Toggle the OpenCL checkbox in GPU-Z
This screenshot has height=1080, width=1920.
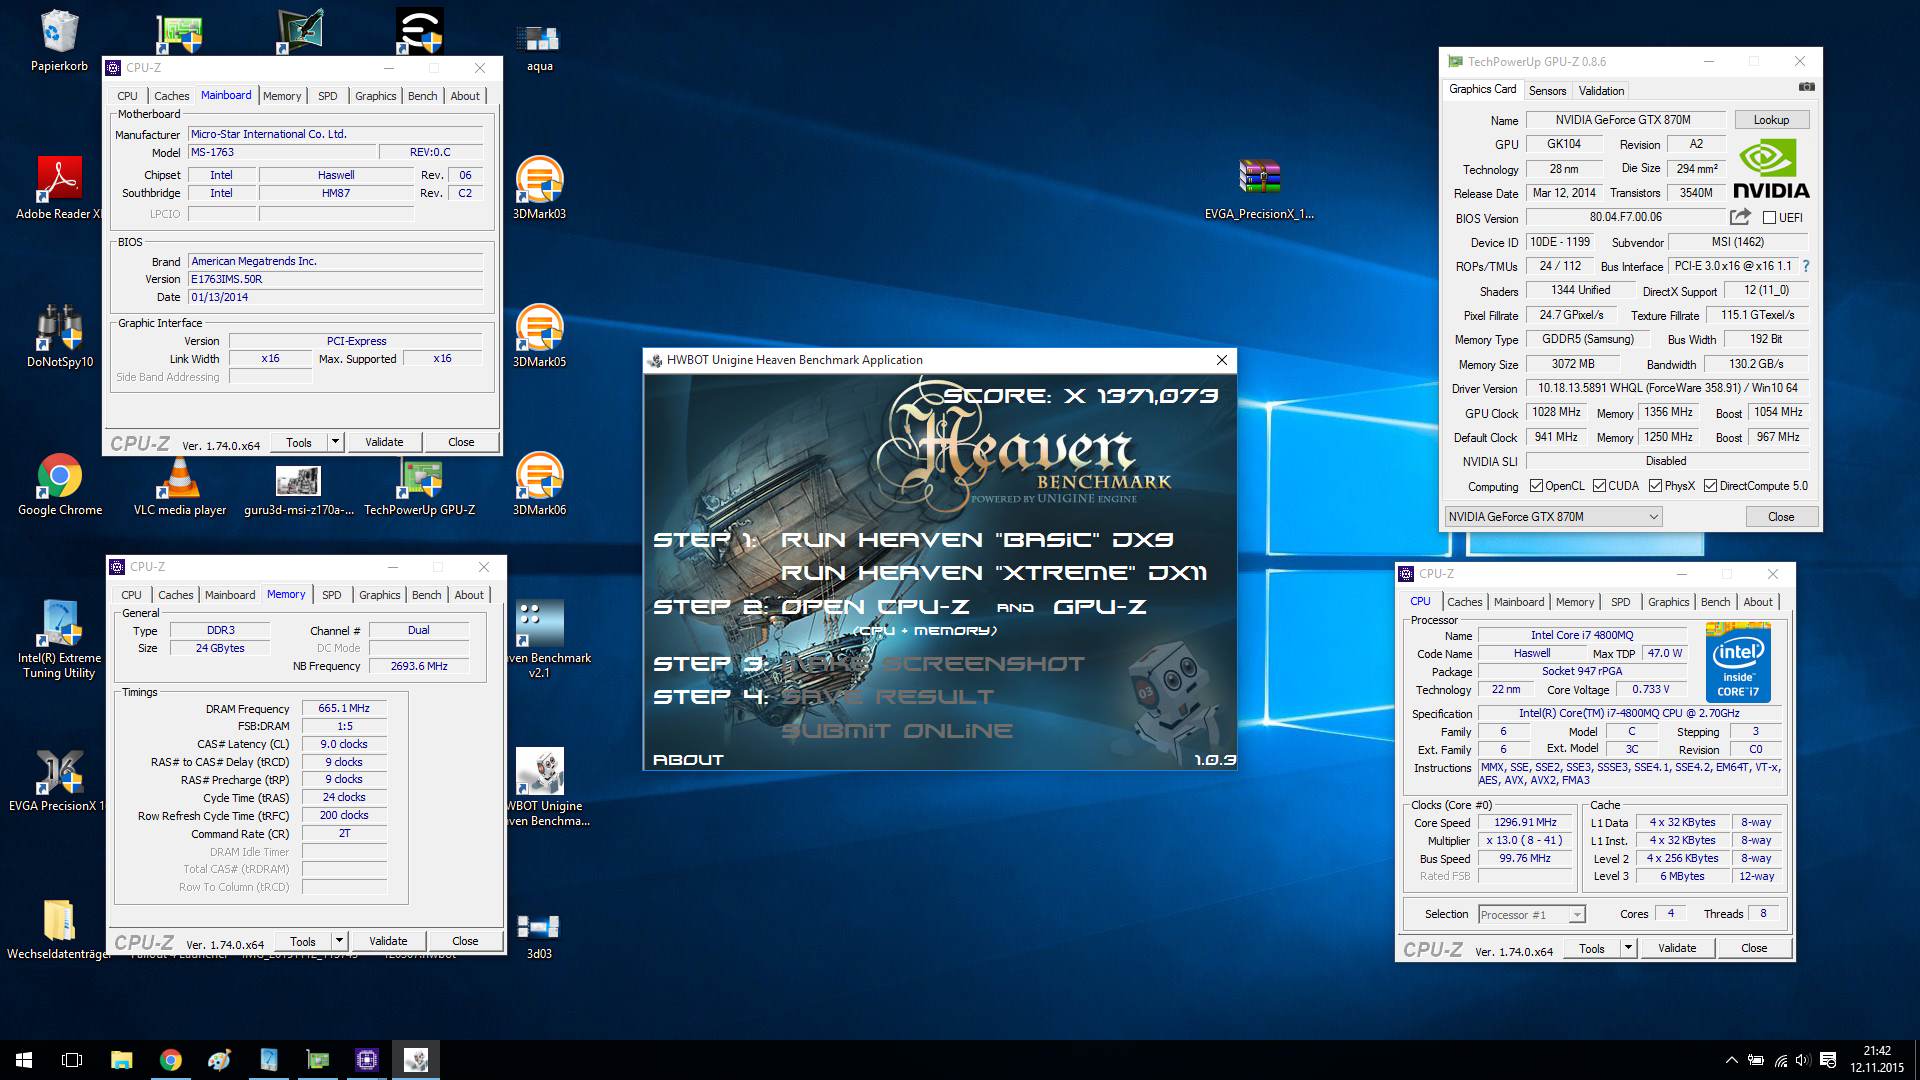tap(1536, 486)
